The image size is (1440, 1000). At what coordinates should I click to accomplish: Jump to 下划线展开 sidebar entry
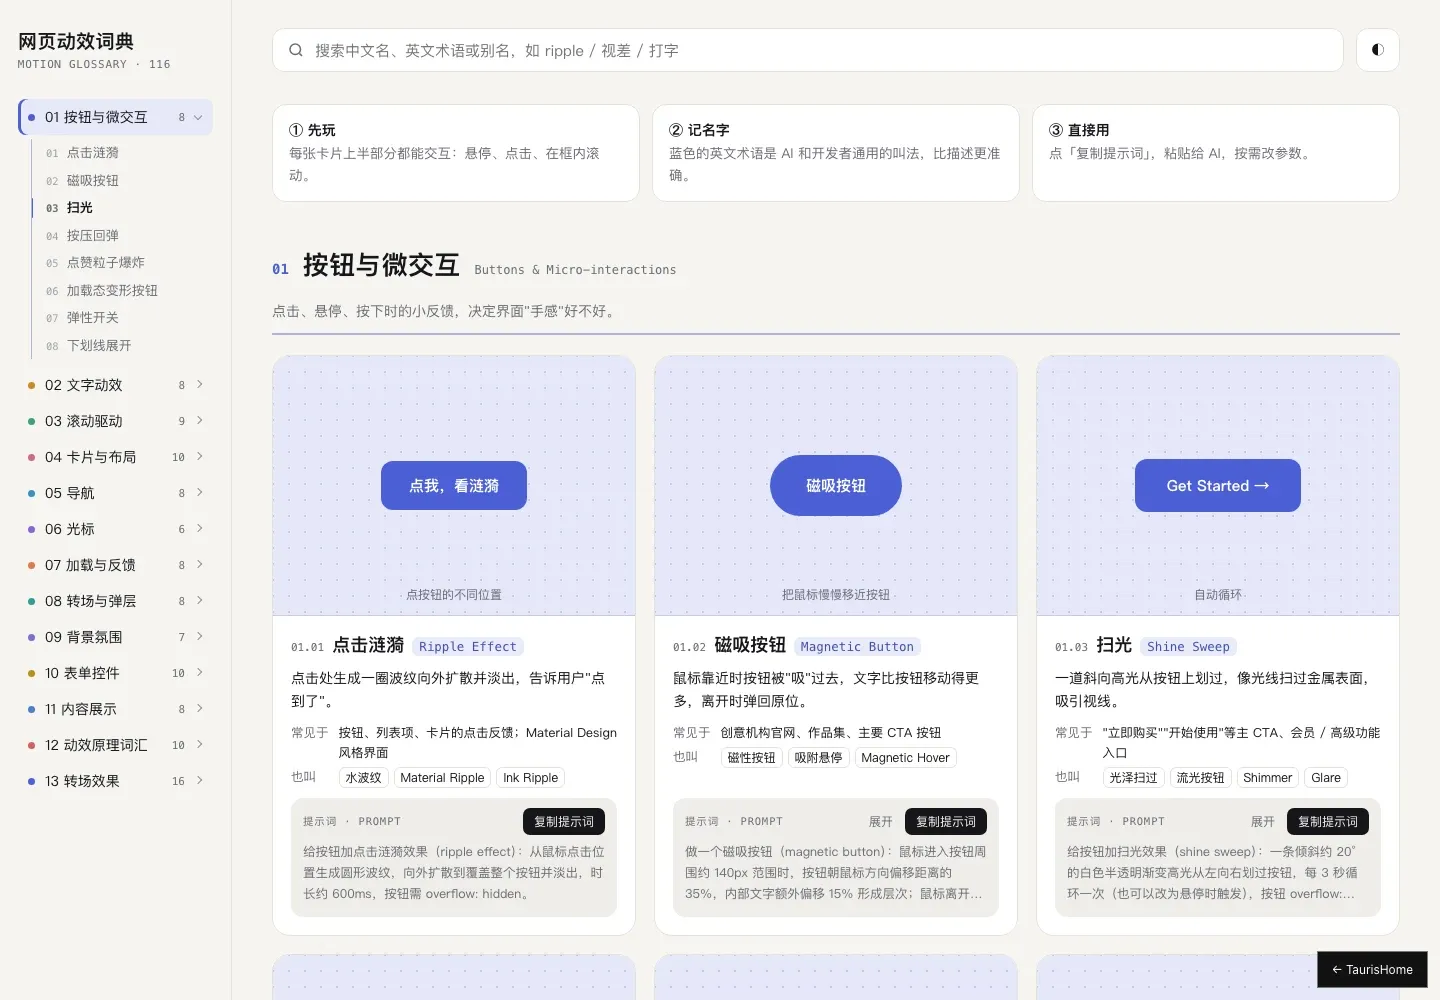pos(122,346)
